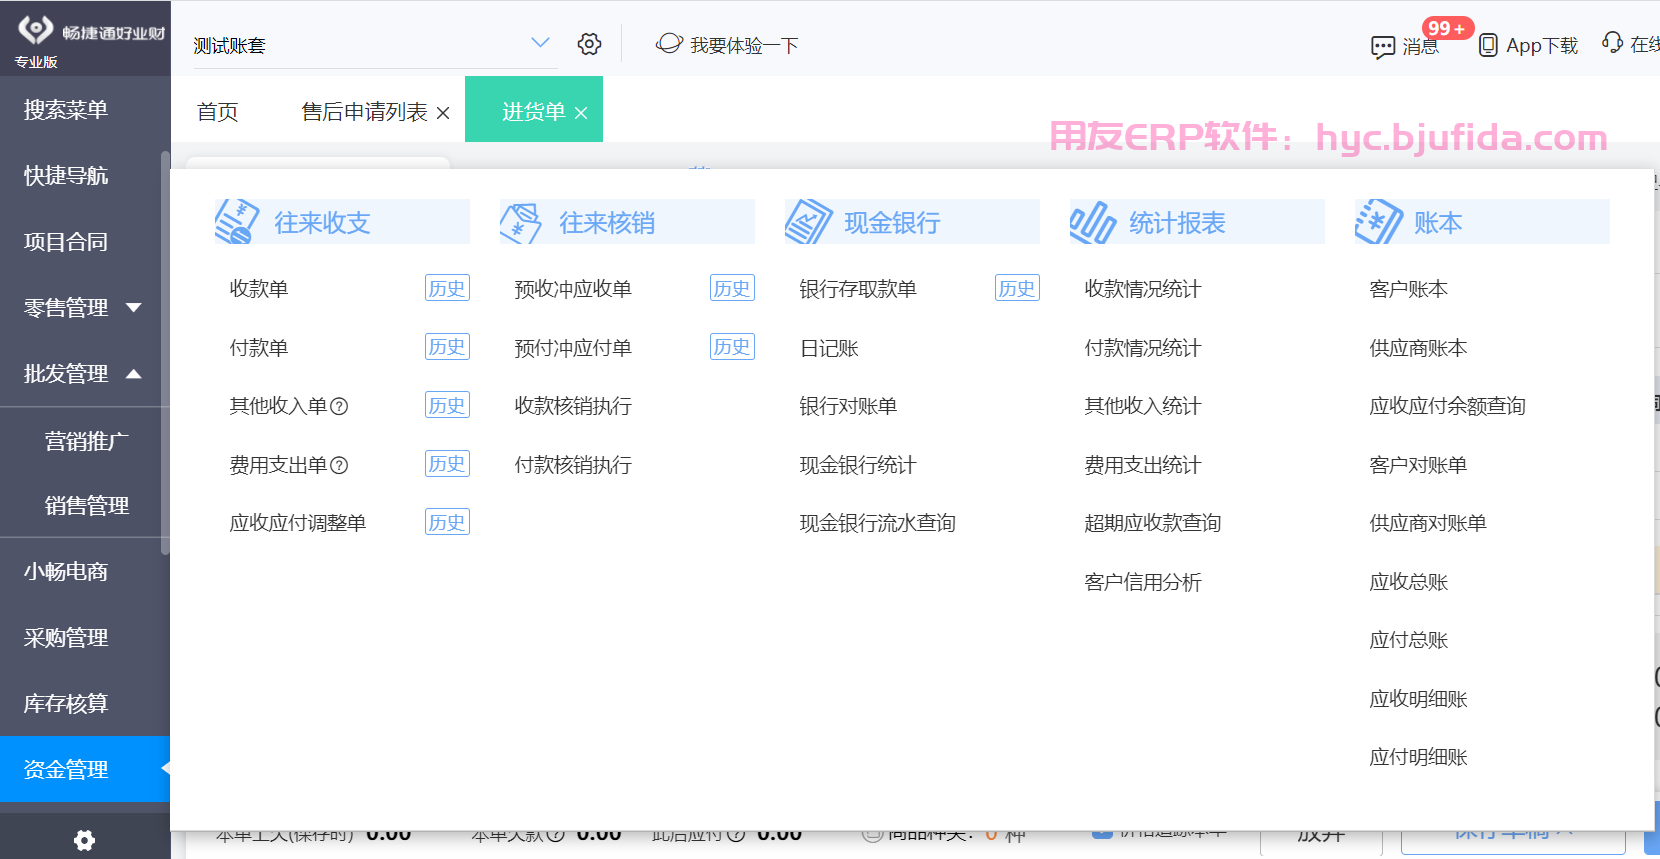Viewport: 1660px width, 859px height.
Task: Select the 进货单 tab
Action: click(534, 112)
